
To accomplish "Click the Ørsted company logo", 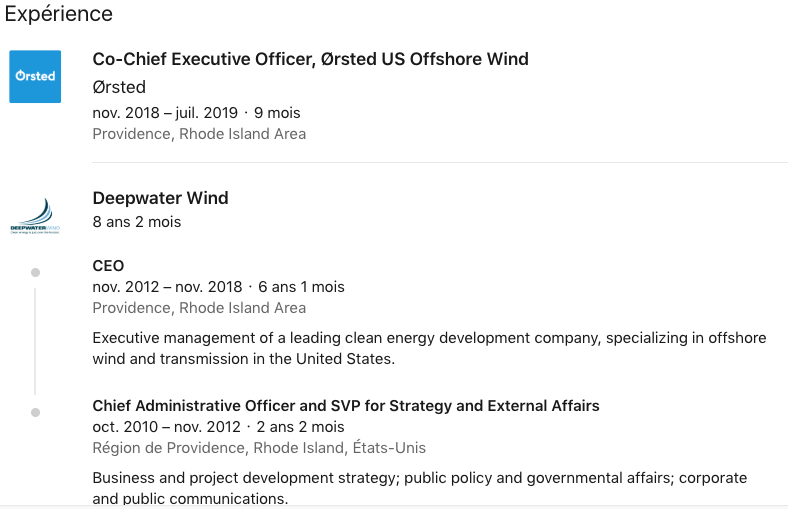I will (x=35, y=76).
